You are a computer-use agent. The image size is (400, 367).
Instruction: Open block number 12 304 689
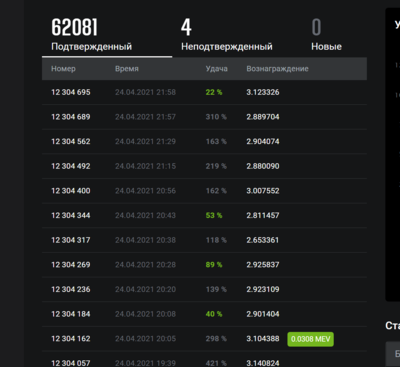pos(71,117)
